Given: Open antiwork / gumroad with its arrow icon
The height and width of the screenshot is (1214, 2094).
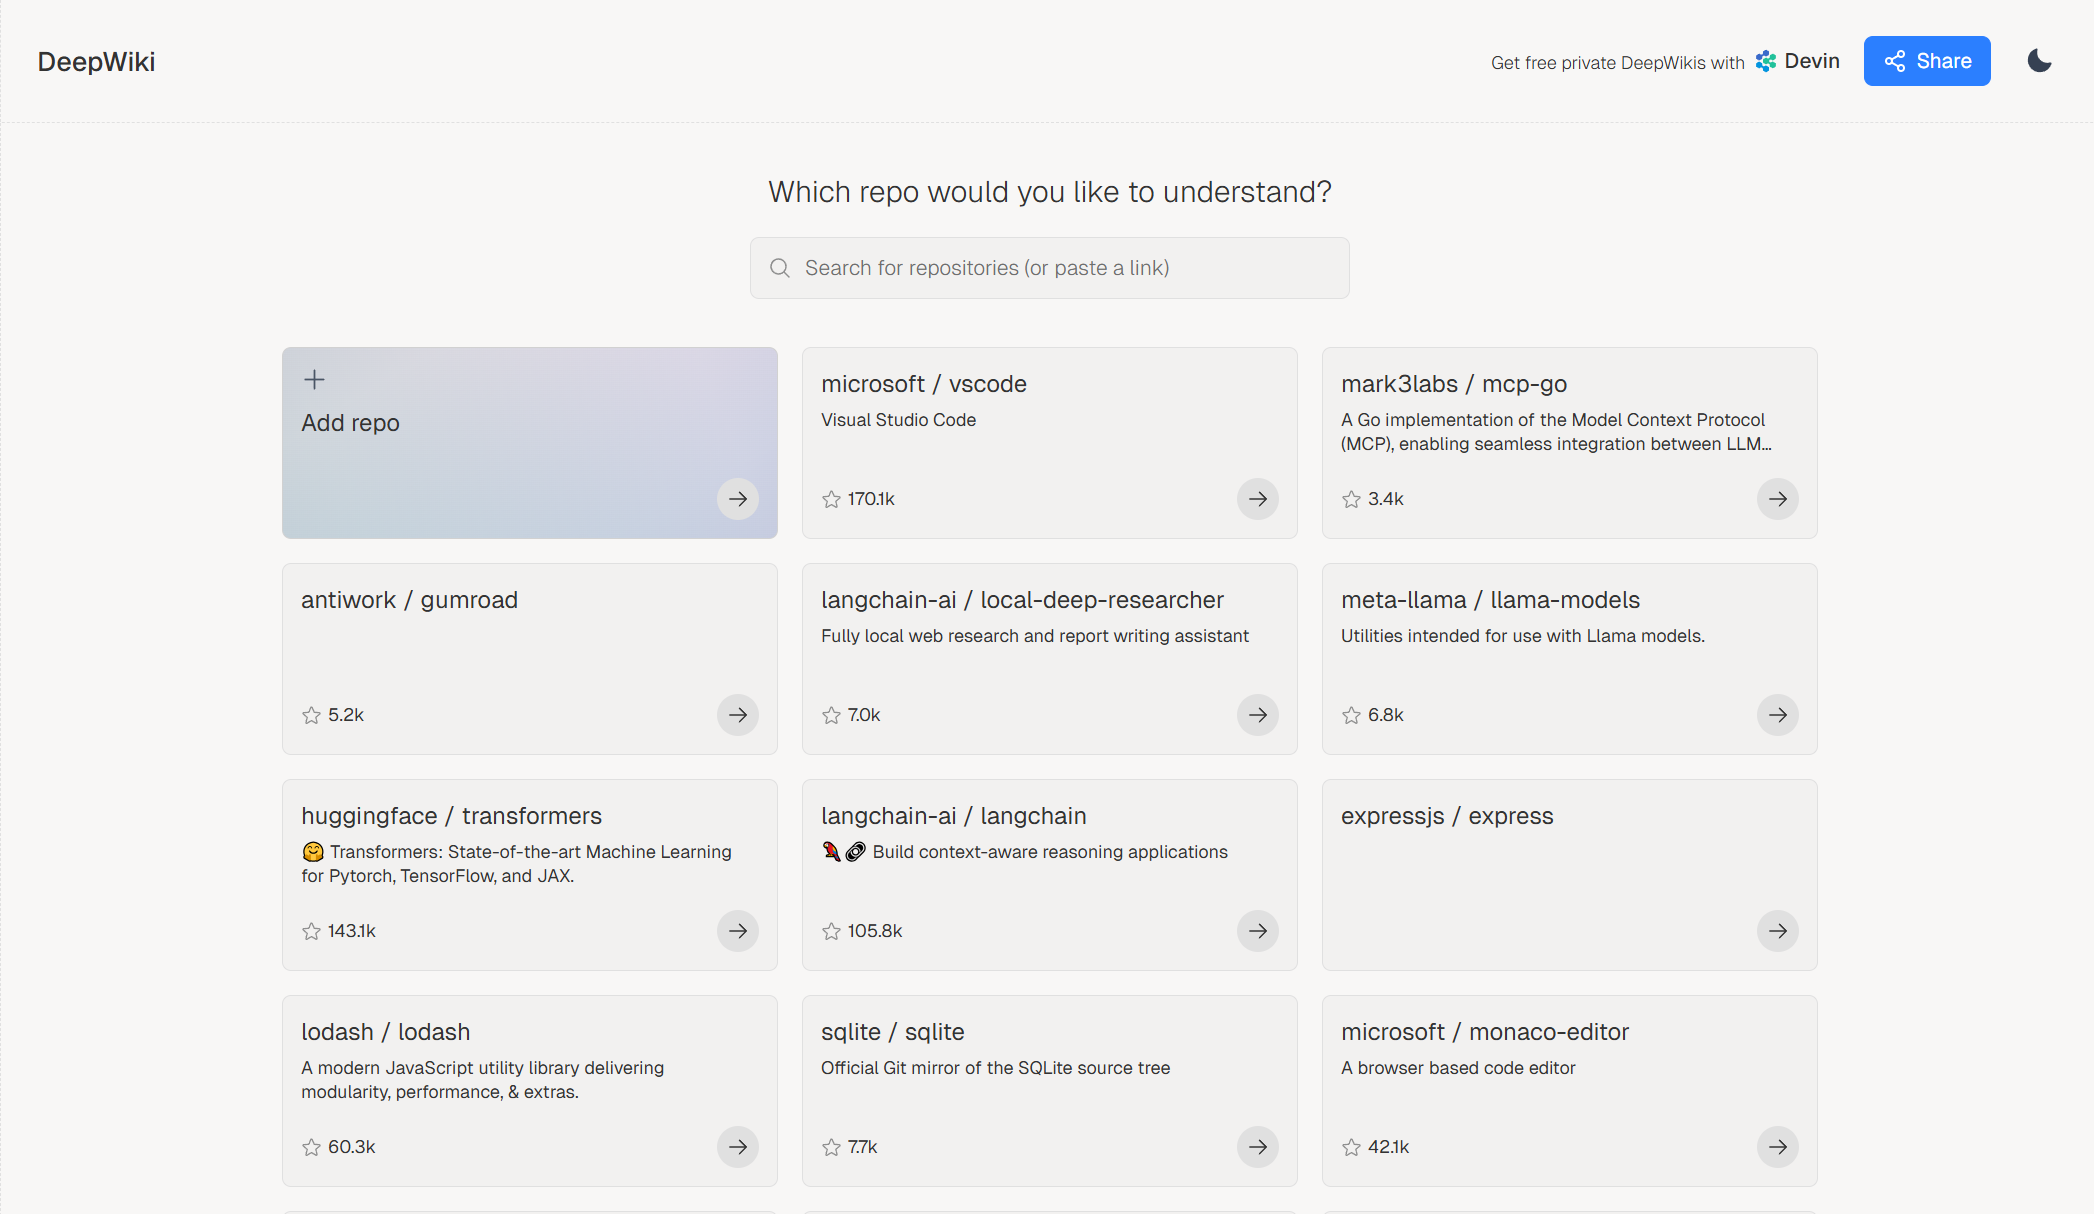Looking at the screenshot, I should tap(737, 715).
